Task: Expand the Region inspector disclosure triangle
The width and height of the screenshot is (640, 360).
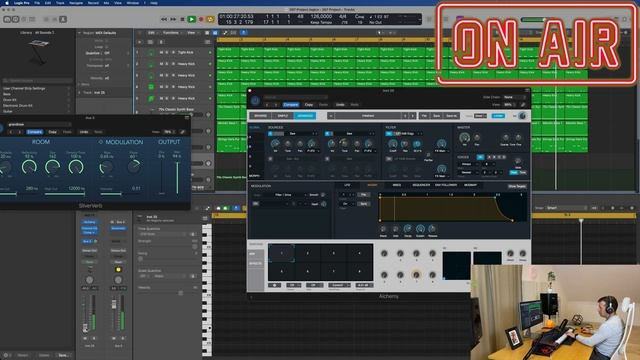Action: [80, 33]
